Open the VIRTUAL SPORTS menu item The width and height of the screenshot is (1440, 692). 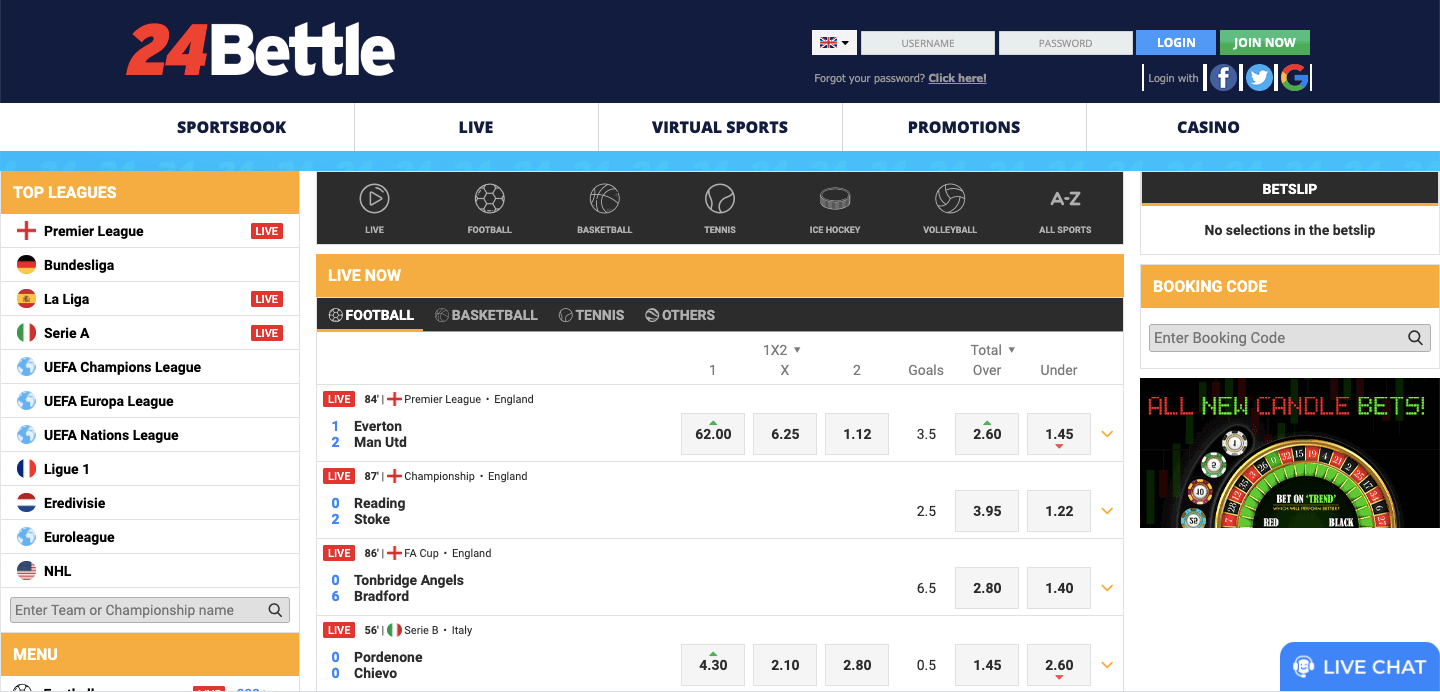pos(719,127)
